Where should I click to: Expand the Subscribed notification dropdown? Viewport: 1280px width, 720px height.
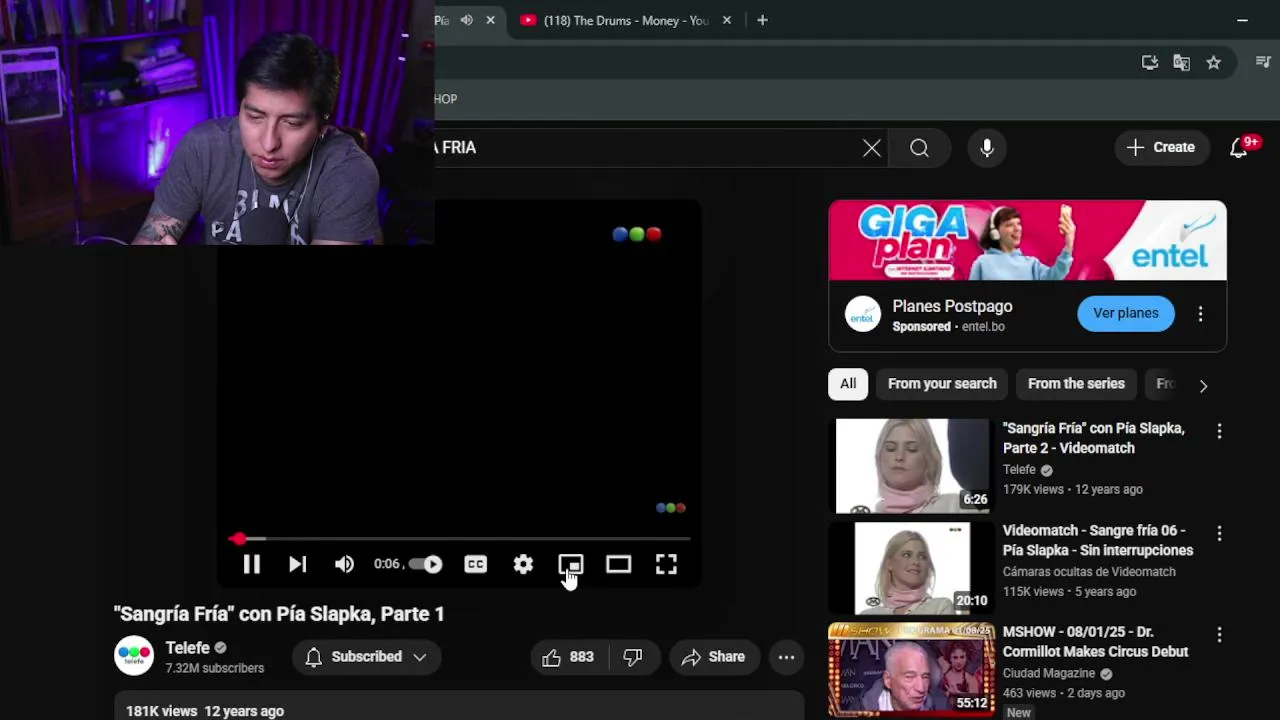365,657
